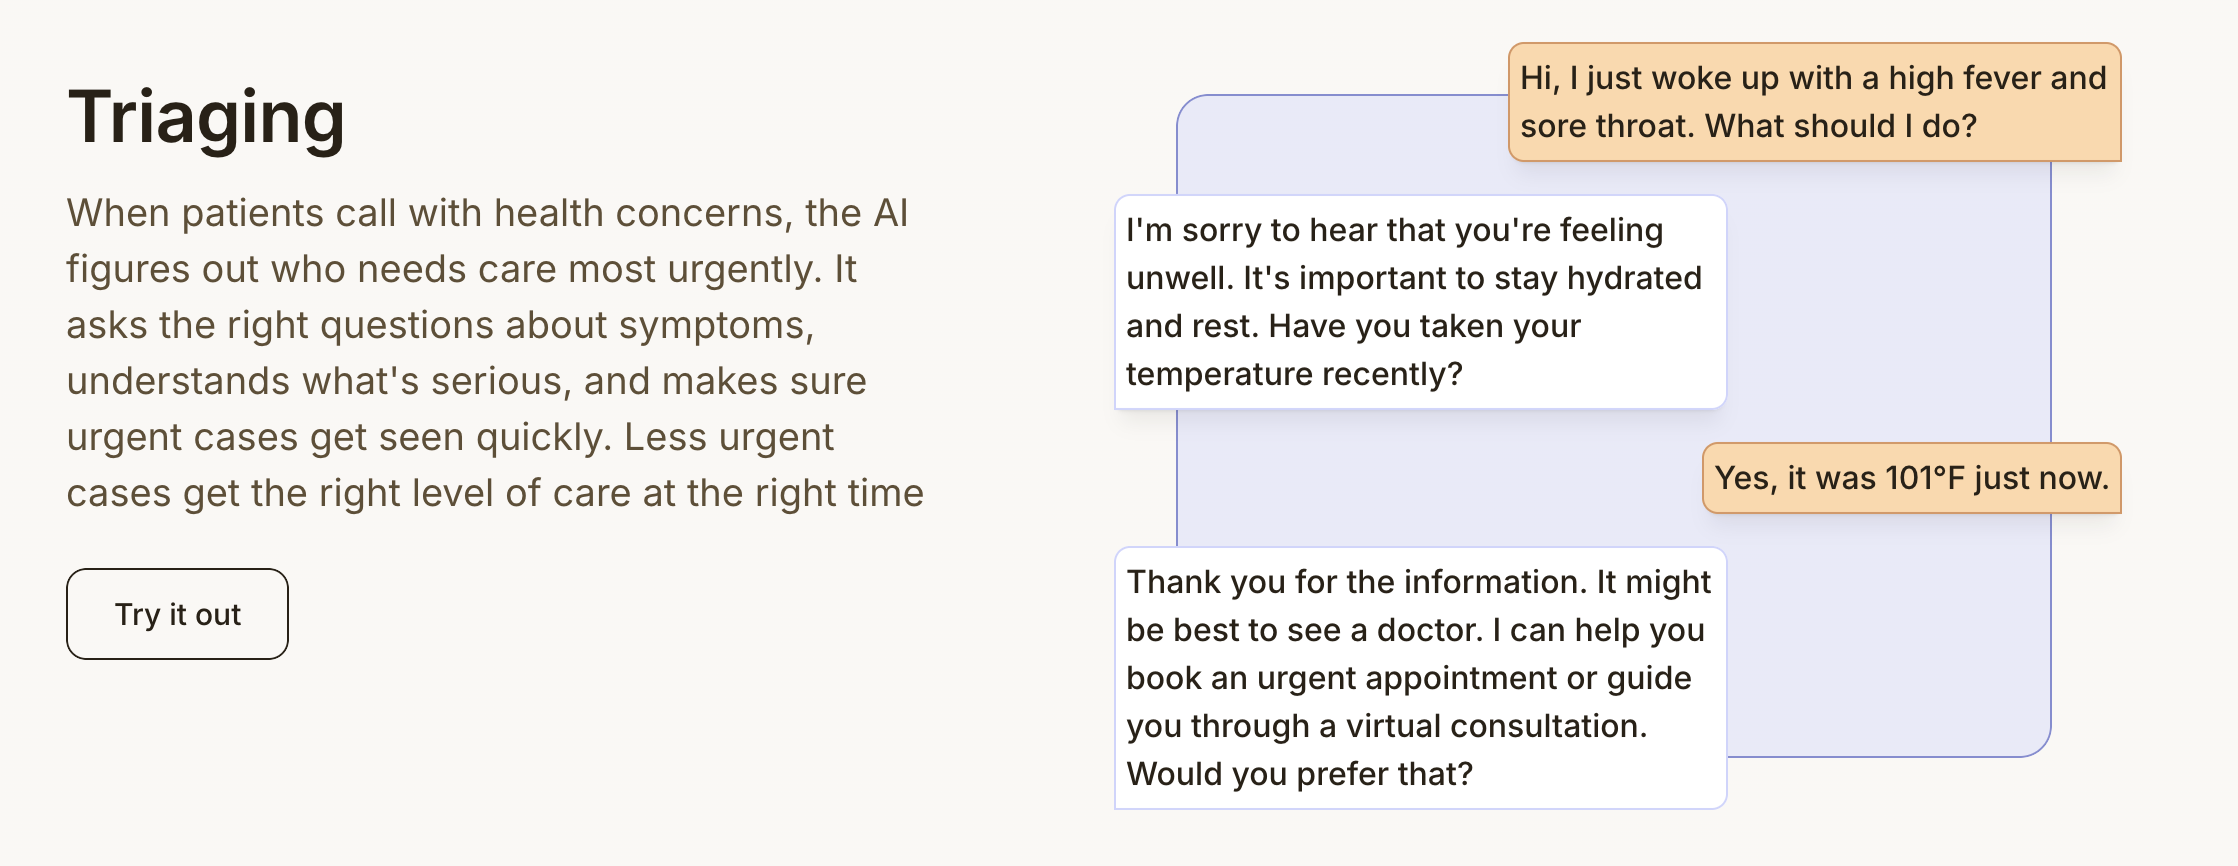This screenshot has height=866, width=2238.
Task: Click the AI reply about feeling unwell
Action: pyautogui.click(x=1419, y=302)
